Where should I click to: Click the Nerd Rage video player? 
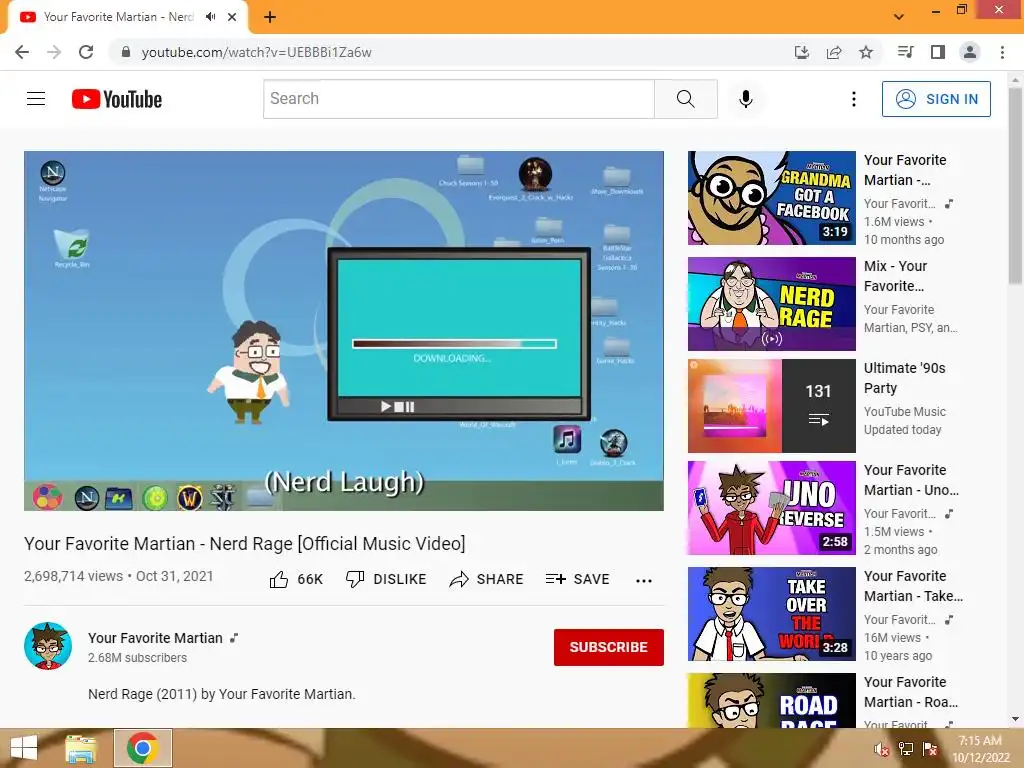tap(344, 330)
